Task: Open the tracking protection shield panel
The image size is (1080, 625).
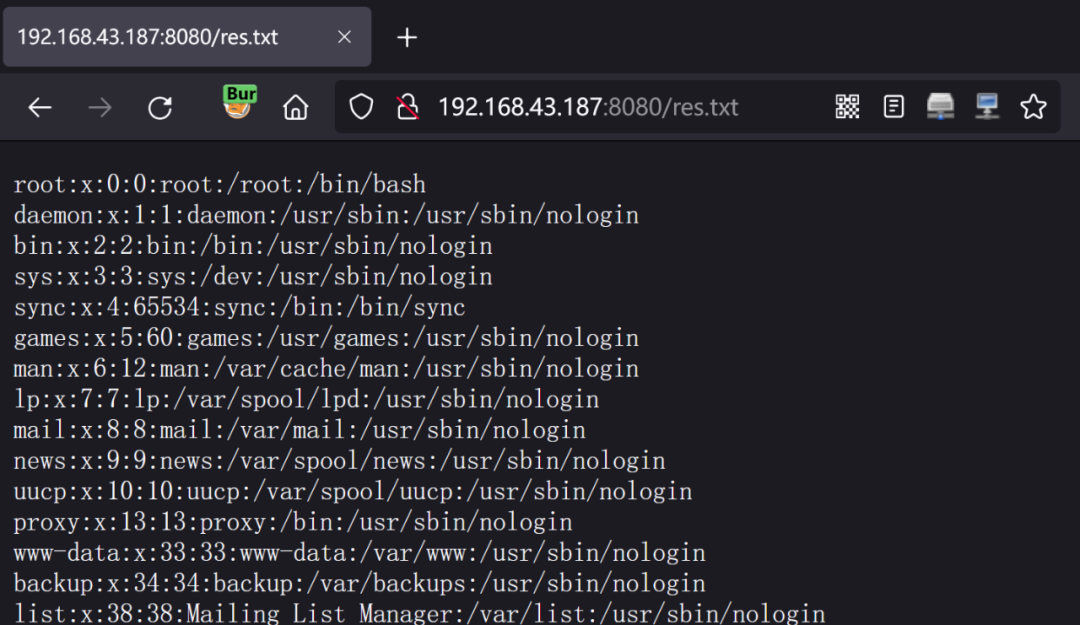Action: point(361,107)
